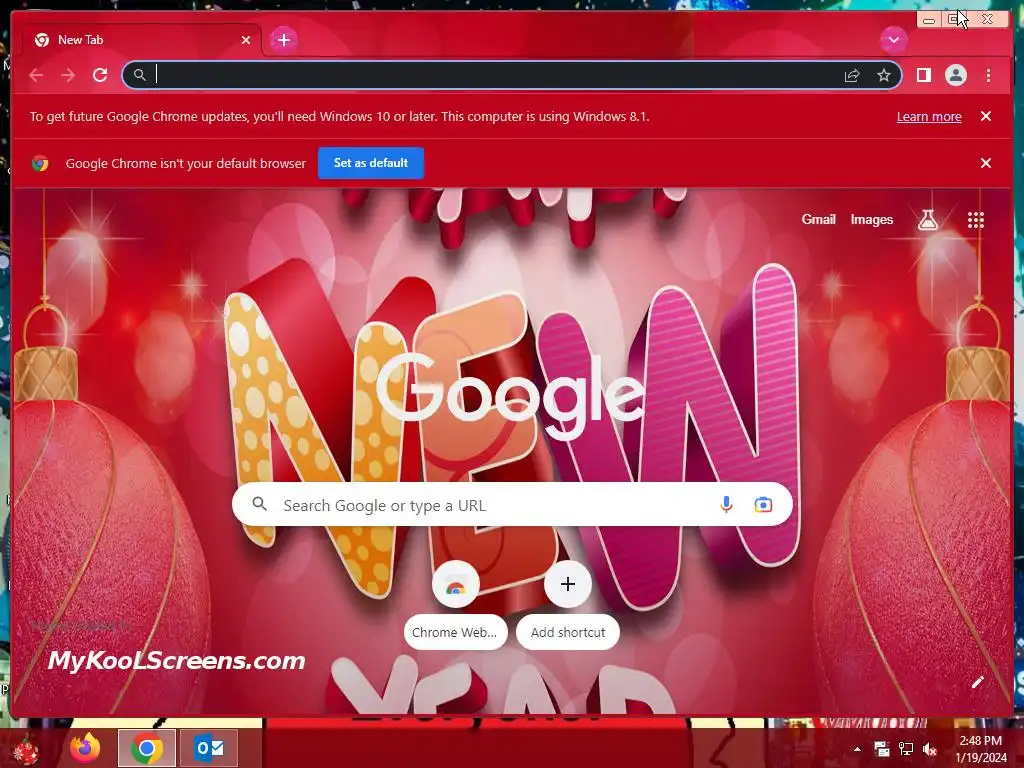This screenshot has width=1024, height=768.
Task: Share this page from the address bar
Action: point(852,76)
